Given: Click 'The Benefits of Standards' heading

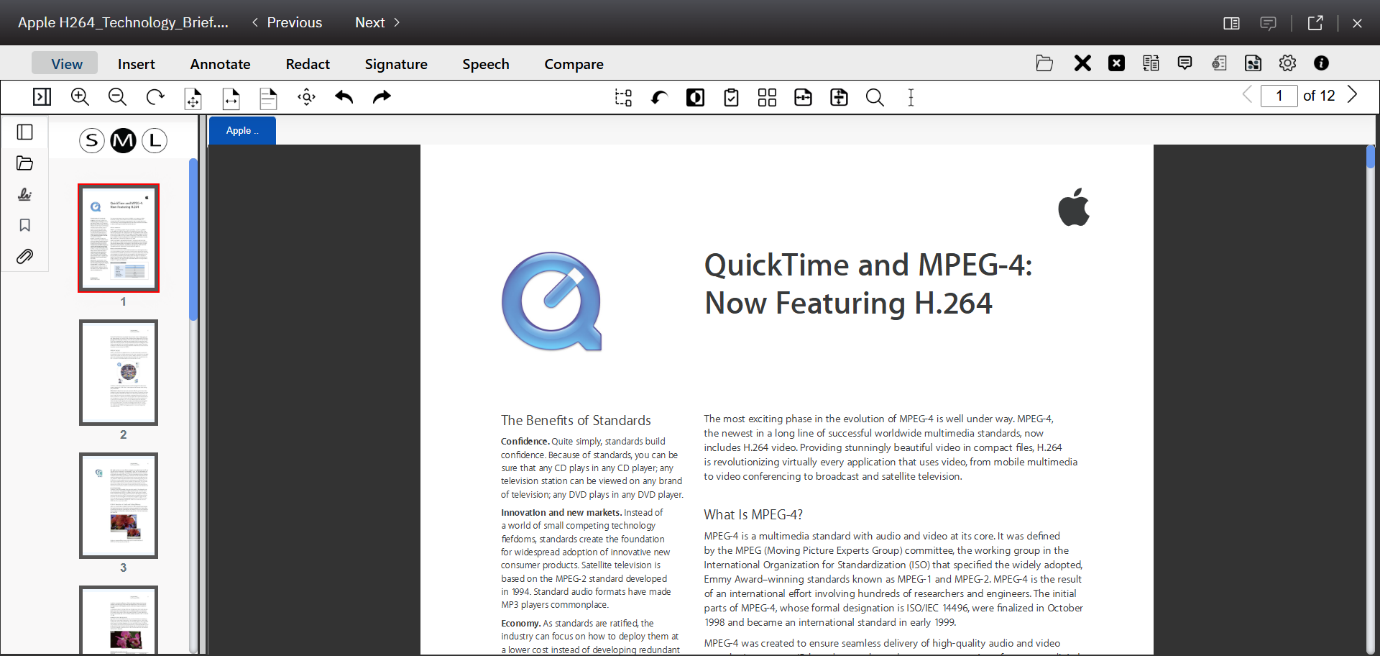Looking at the screenshot, I should (x=576, y=421).
